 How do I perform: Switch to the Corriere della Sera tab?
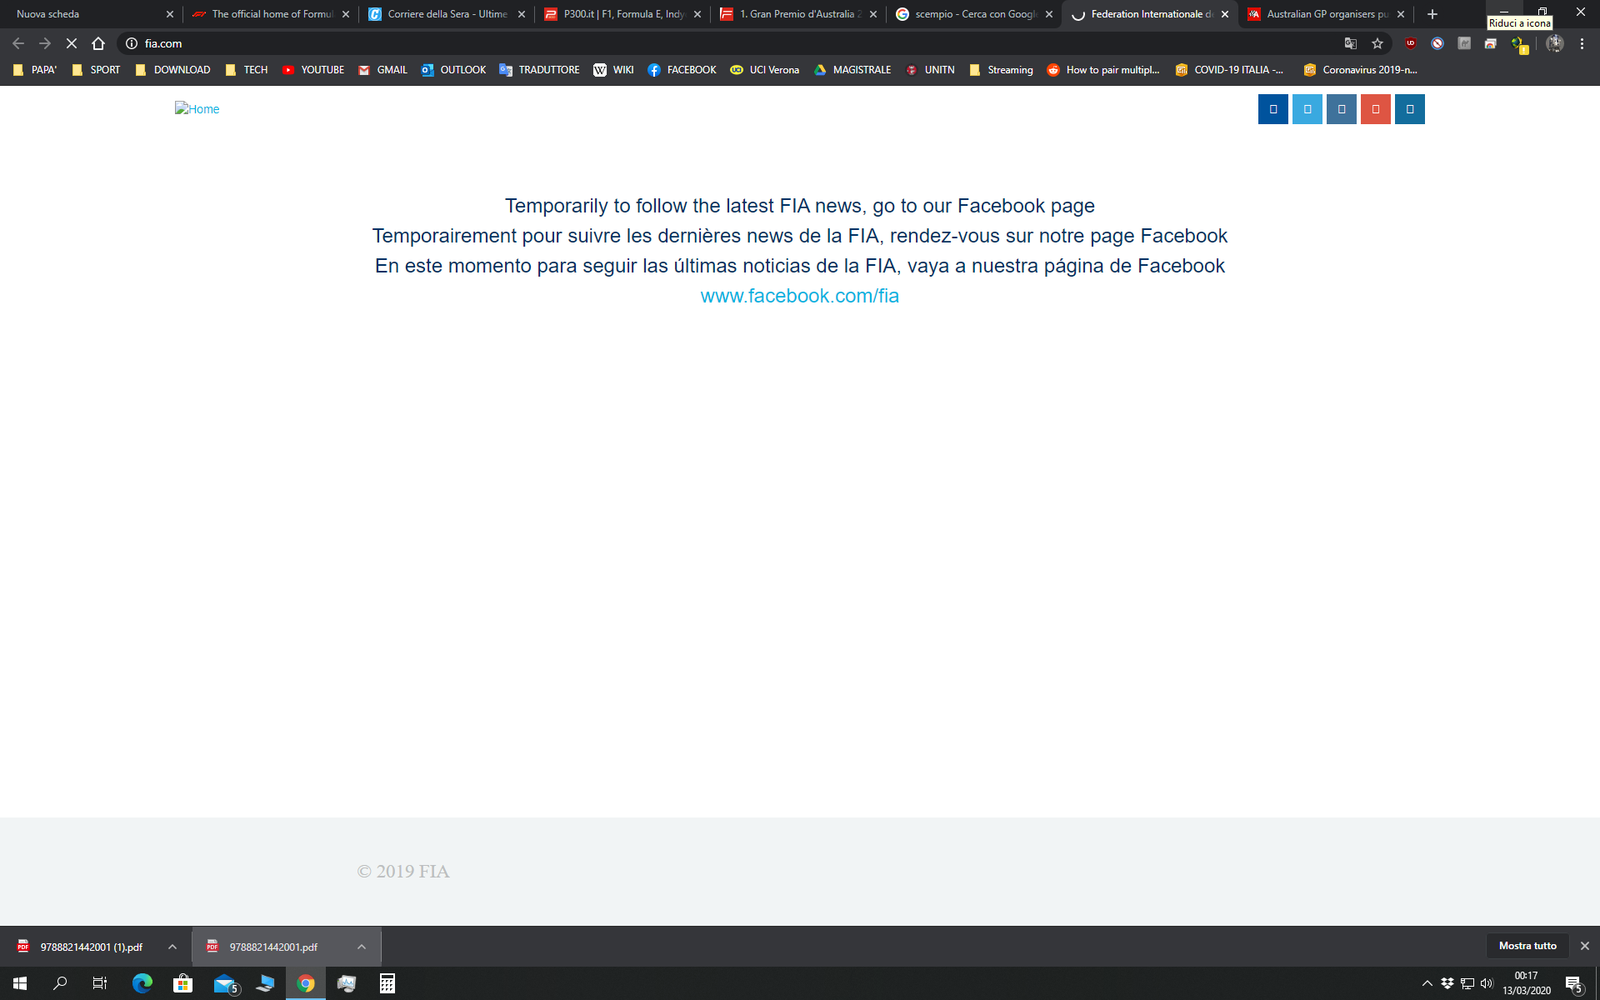(x=447, y=14)
